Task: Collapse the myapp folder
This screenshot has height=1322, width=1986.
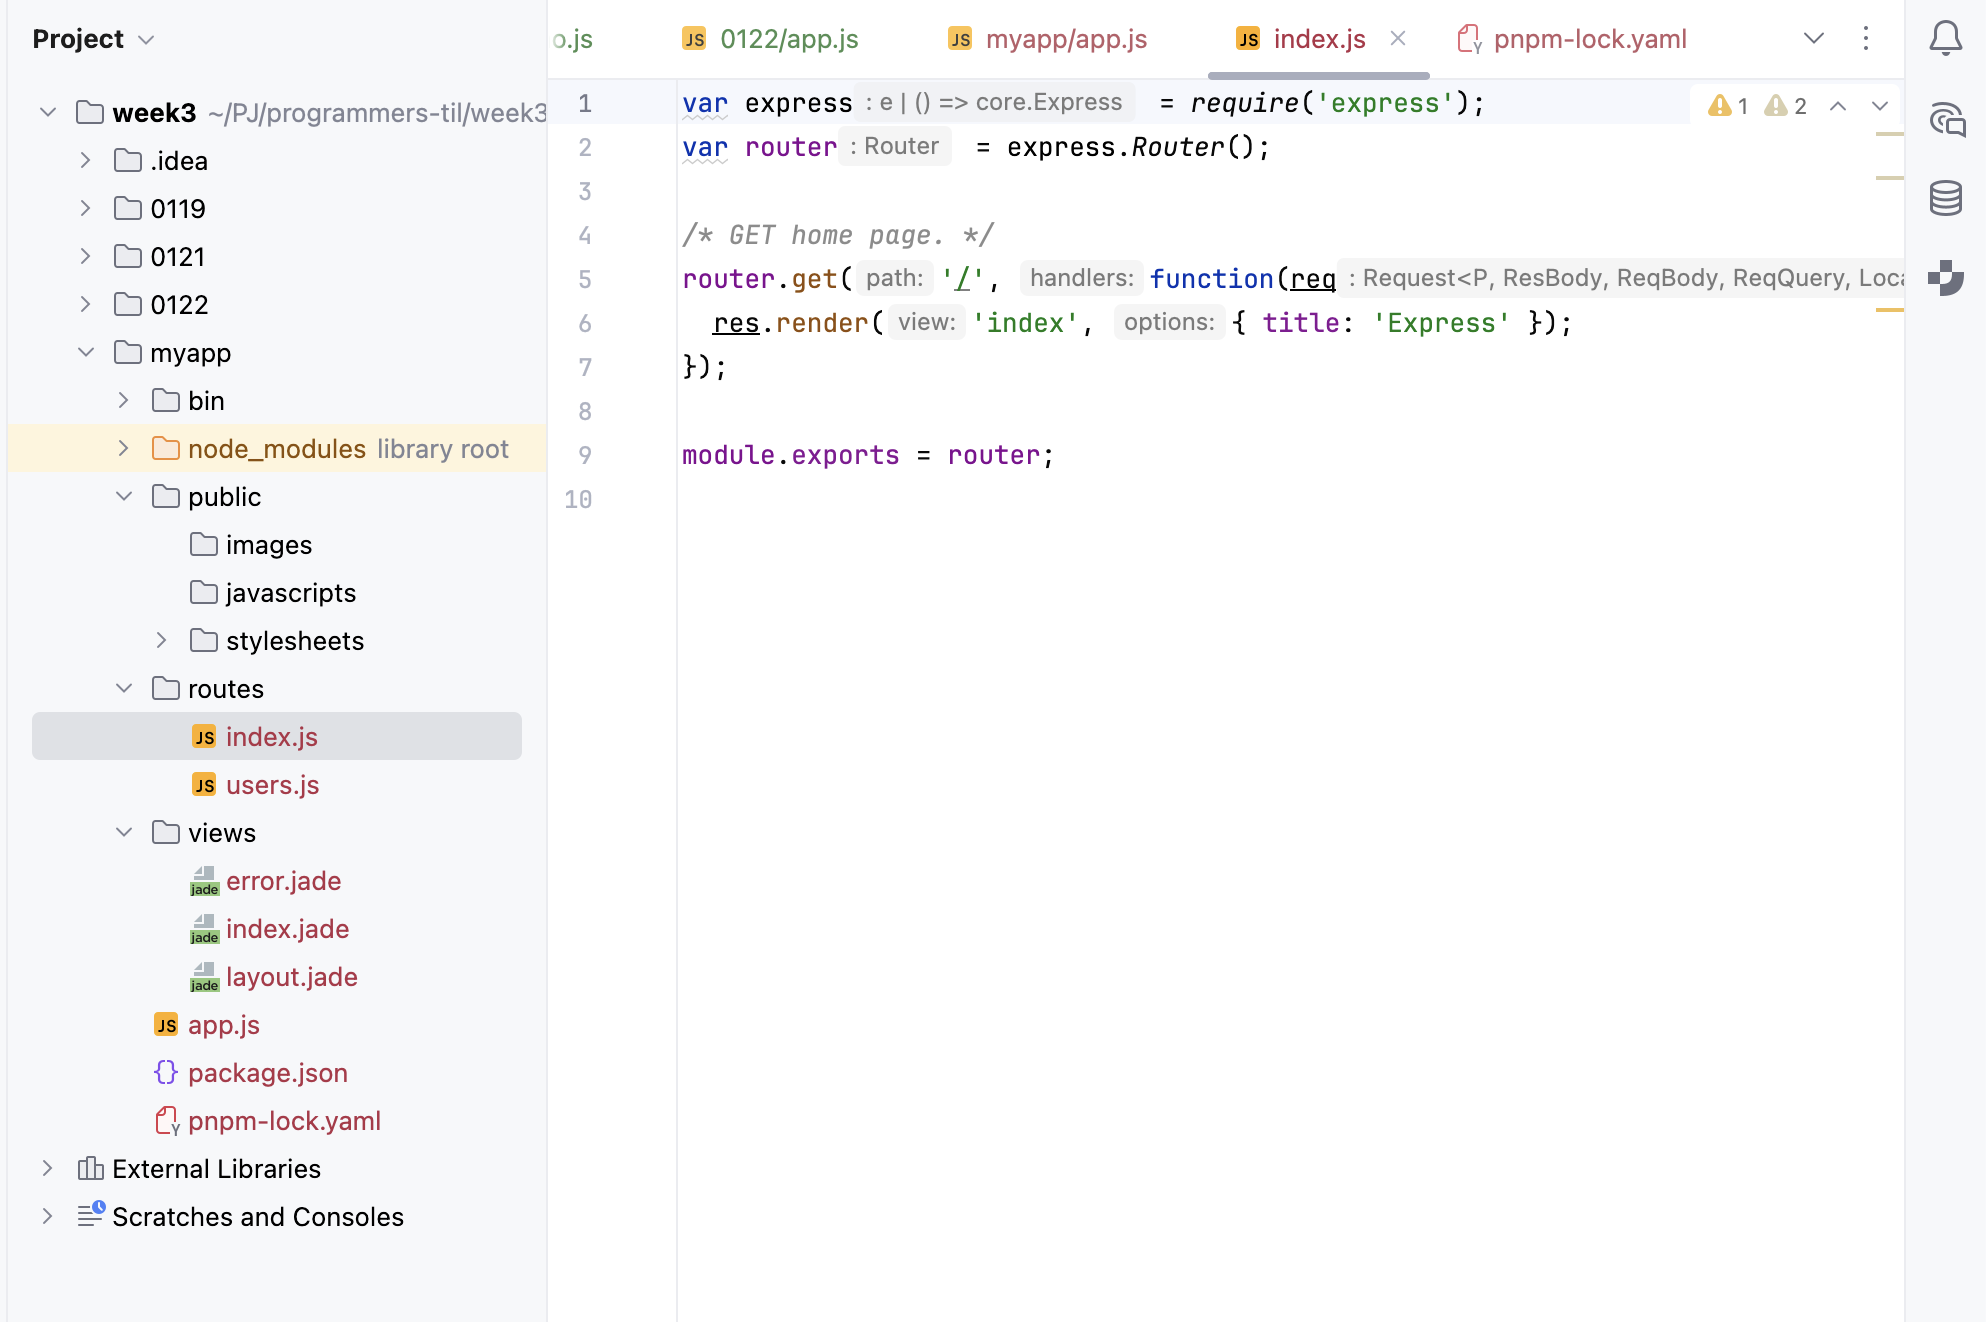Action: point(86,352)
